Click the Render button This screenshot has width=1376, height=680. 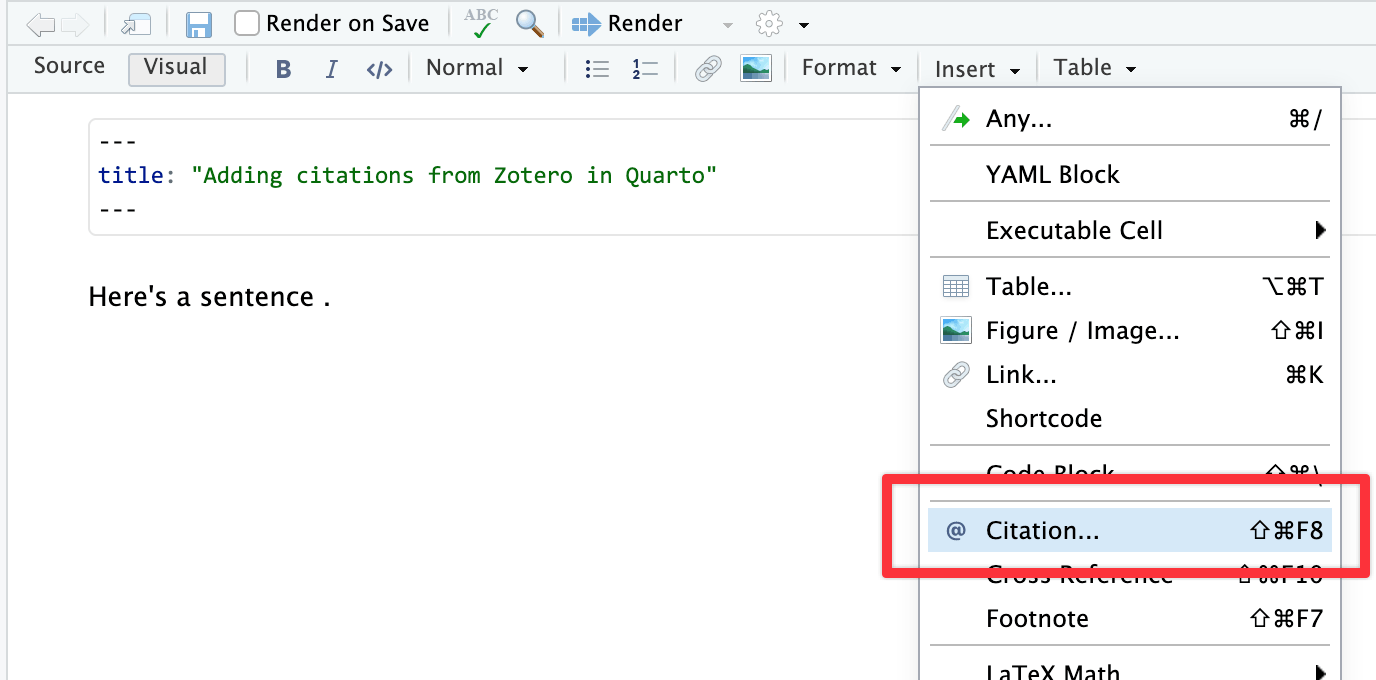(629, 23)
